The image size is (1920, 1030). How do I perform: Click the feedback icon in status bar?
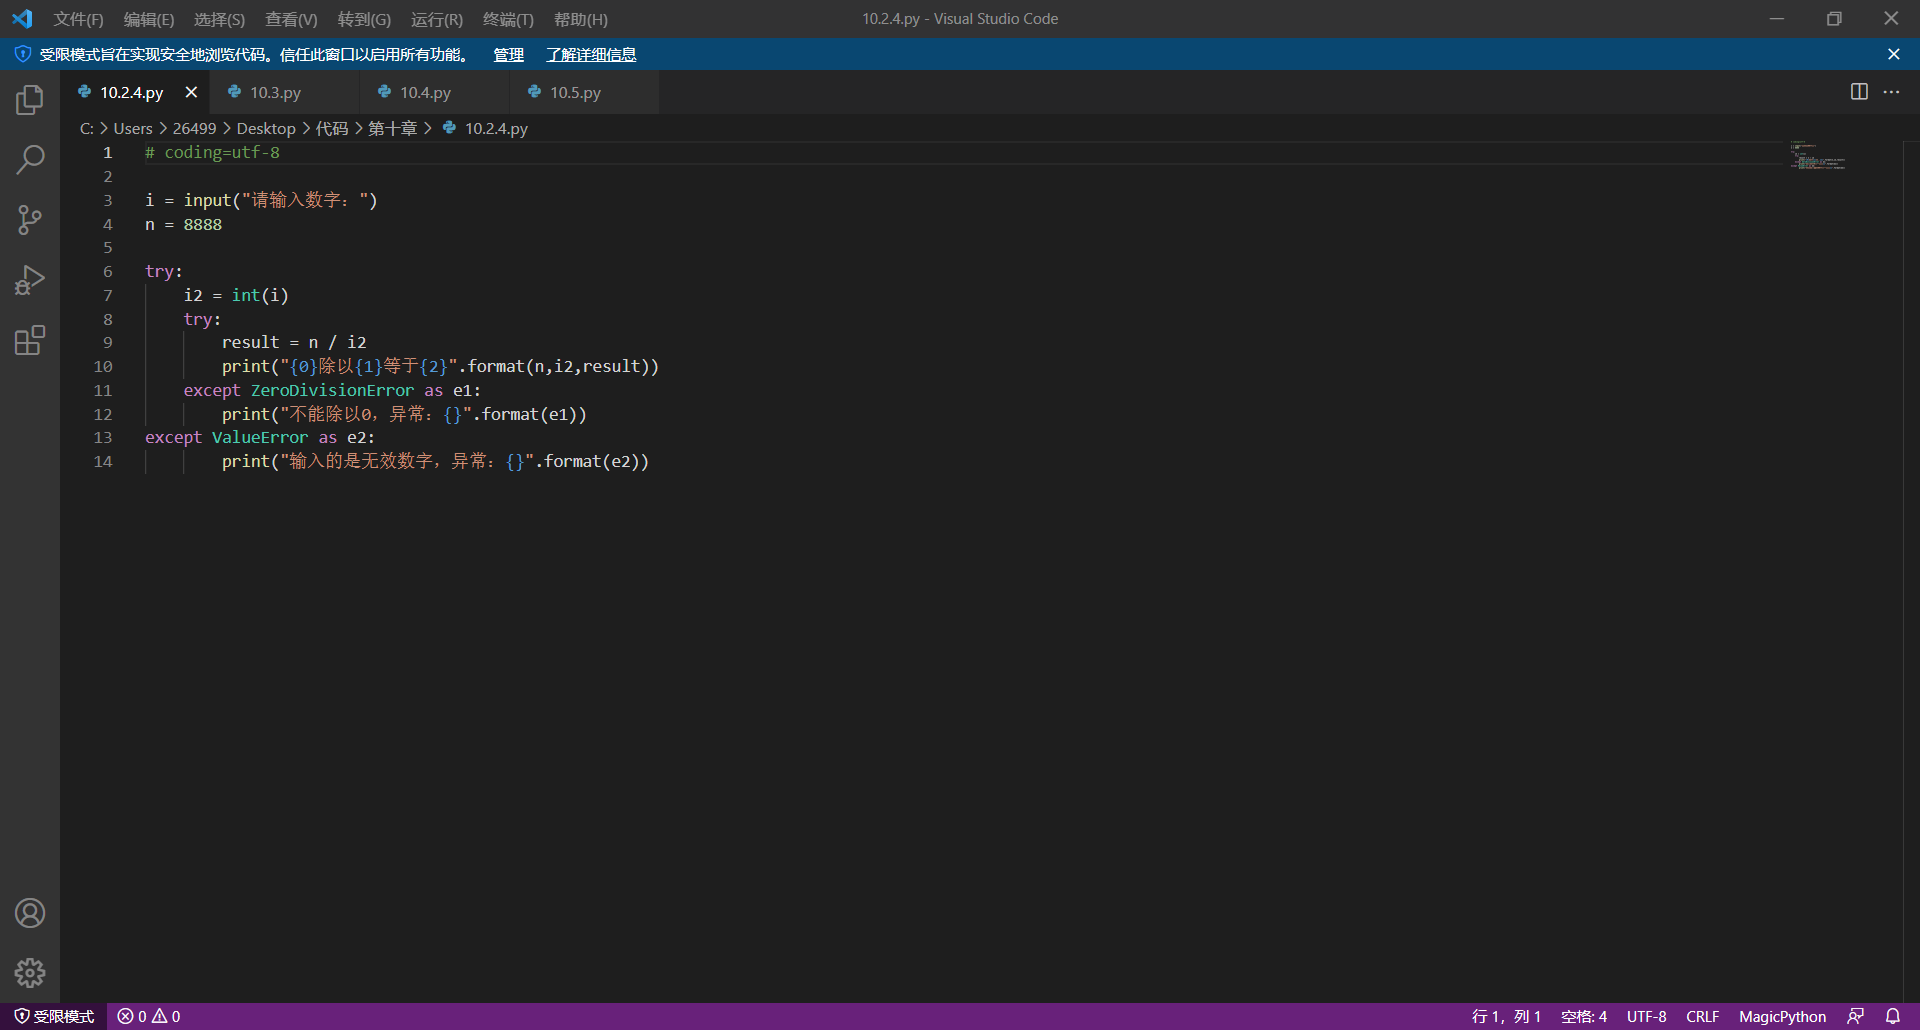(1855, 1016)
